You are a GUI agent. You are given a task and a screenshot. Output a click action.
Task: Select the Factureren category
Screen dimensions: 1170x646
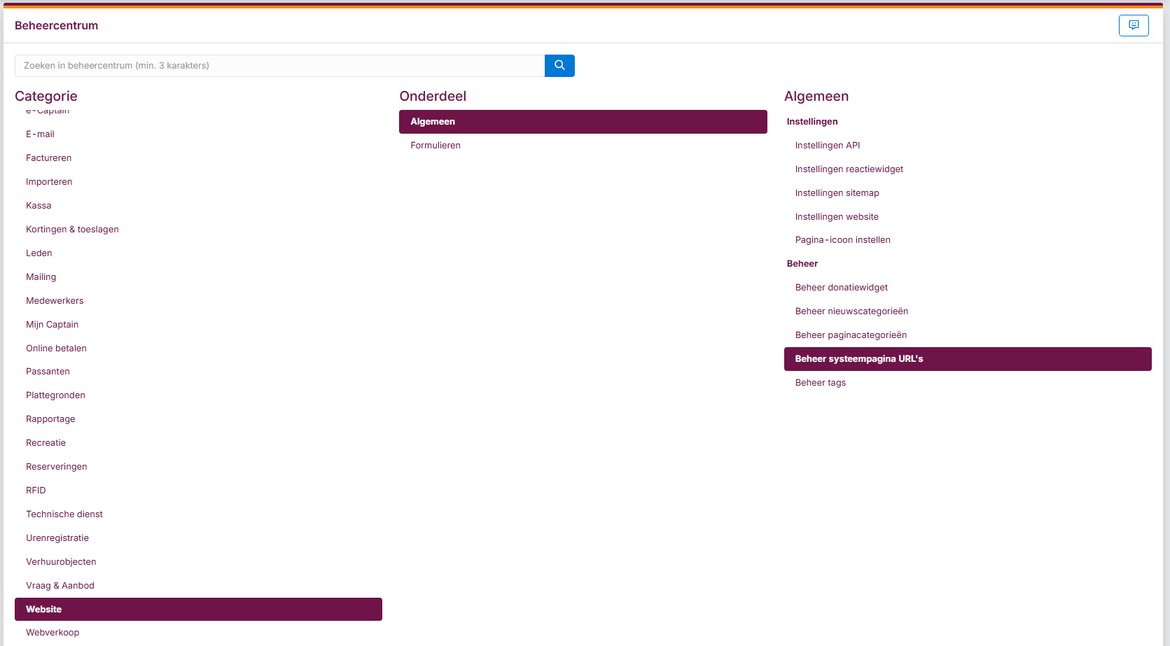(48, 158)
